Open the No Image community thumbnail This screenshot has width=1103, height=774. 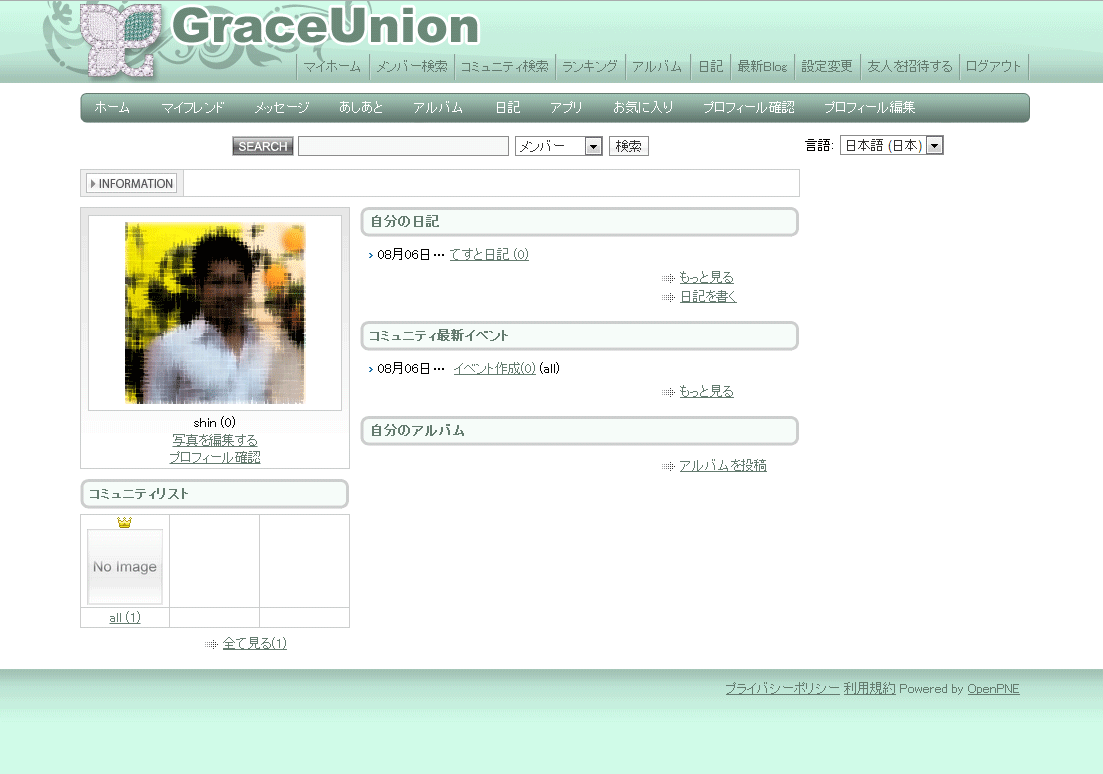coord(125,567)
